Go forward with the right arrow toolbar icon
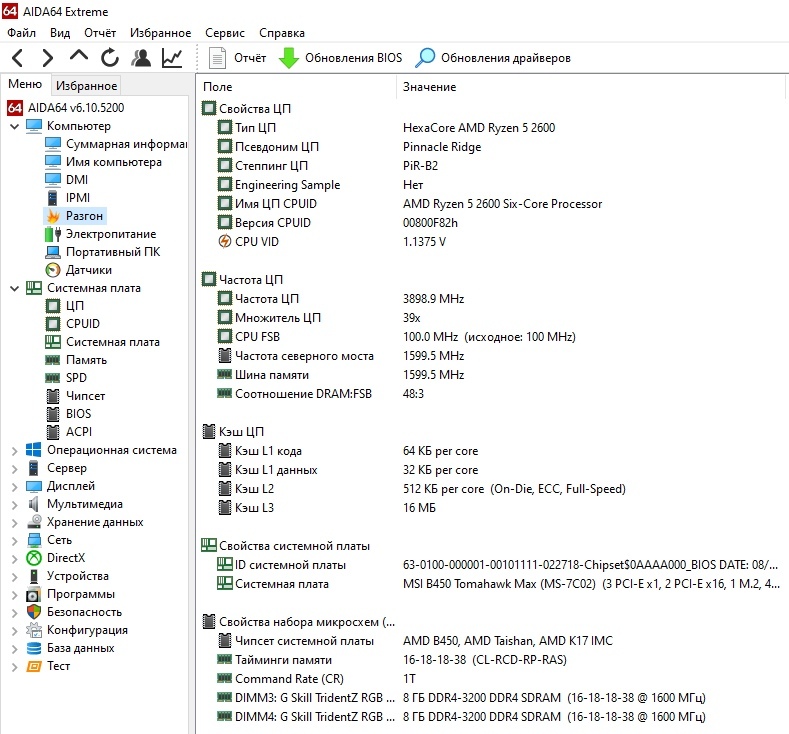The width and height of the screenshot is (789, 734). [48, 58]
